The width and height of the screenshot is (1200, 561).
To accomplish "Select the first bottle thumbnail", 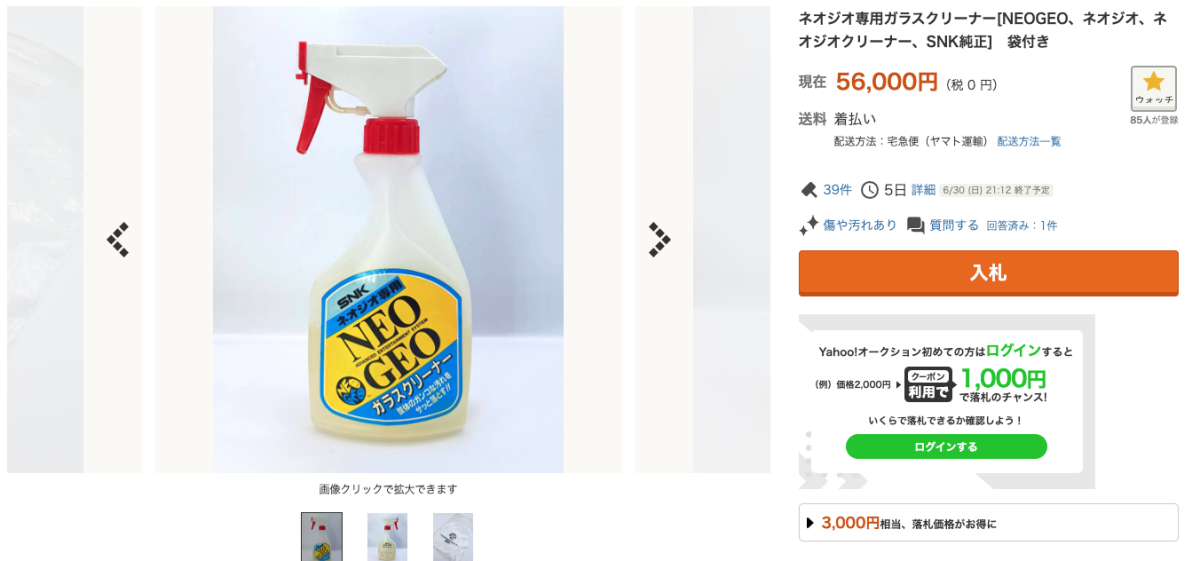I will point(322,537).
